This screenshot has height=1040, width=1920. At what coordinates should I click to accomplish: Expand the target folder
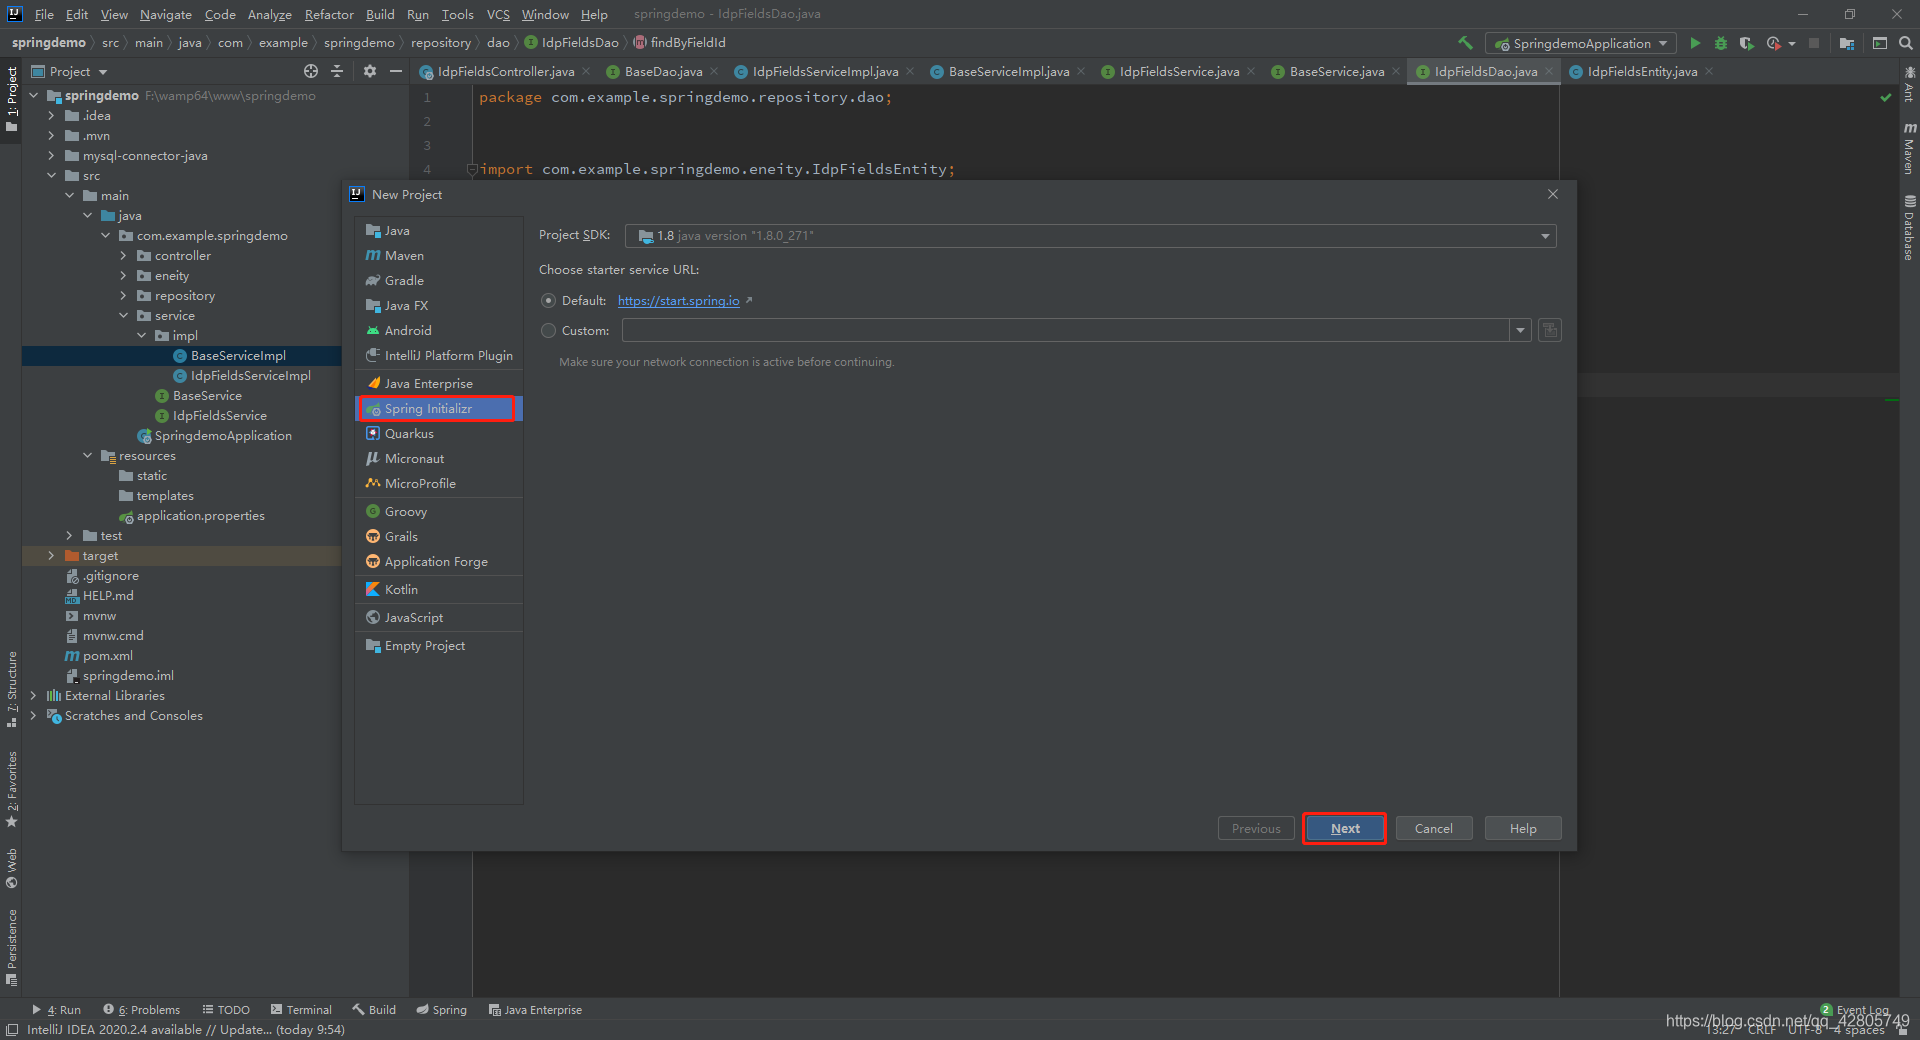[51, 555]
